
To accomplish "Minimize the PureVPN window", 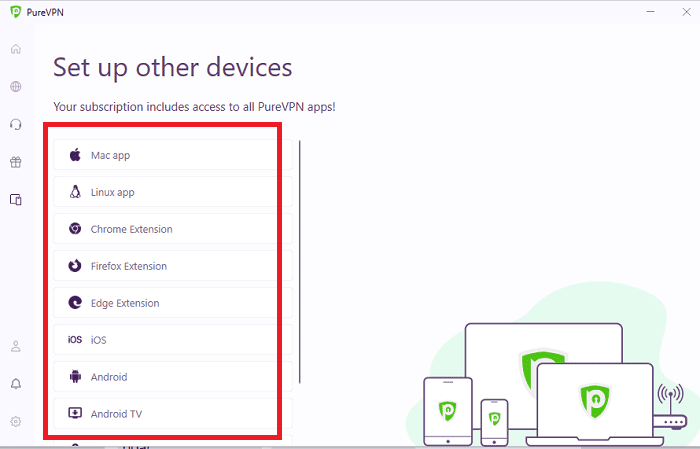I will click(650, 12).
